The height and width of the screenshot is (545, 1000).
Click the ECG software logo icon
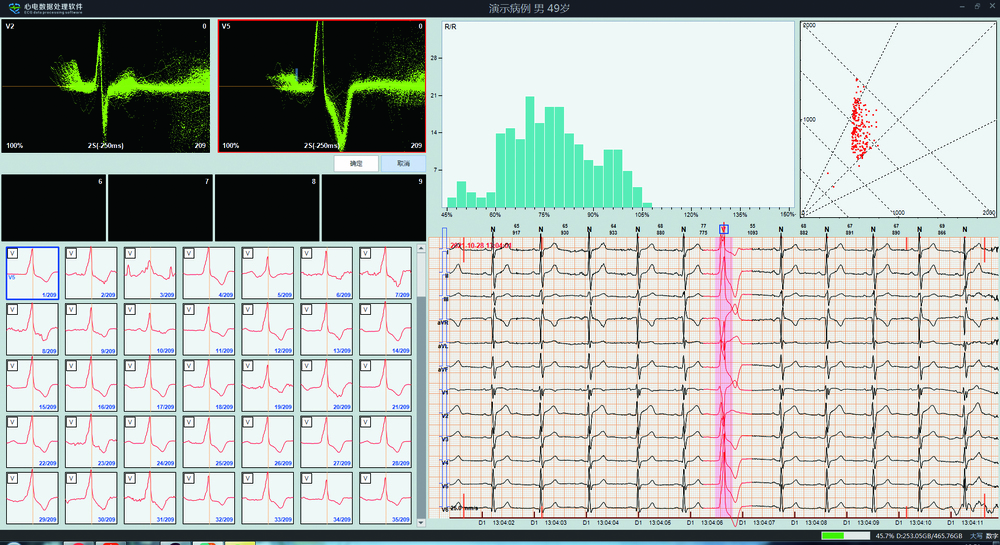click(x=14, y=7)
